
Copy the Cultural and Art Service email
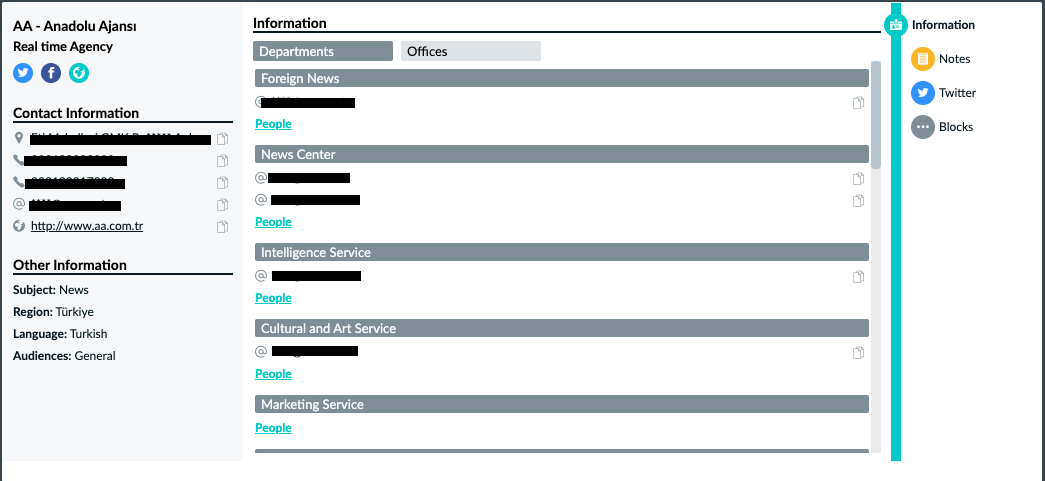tap(858, 352)
